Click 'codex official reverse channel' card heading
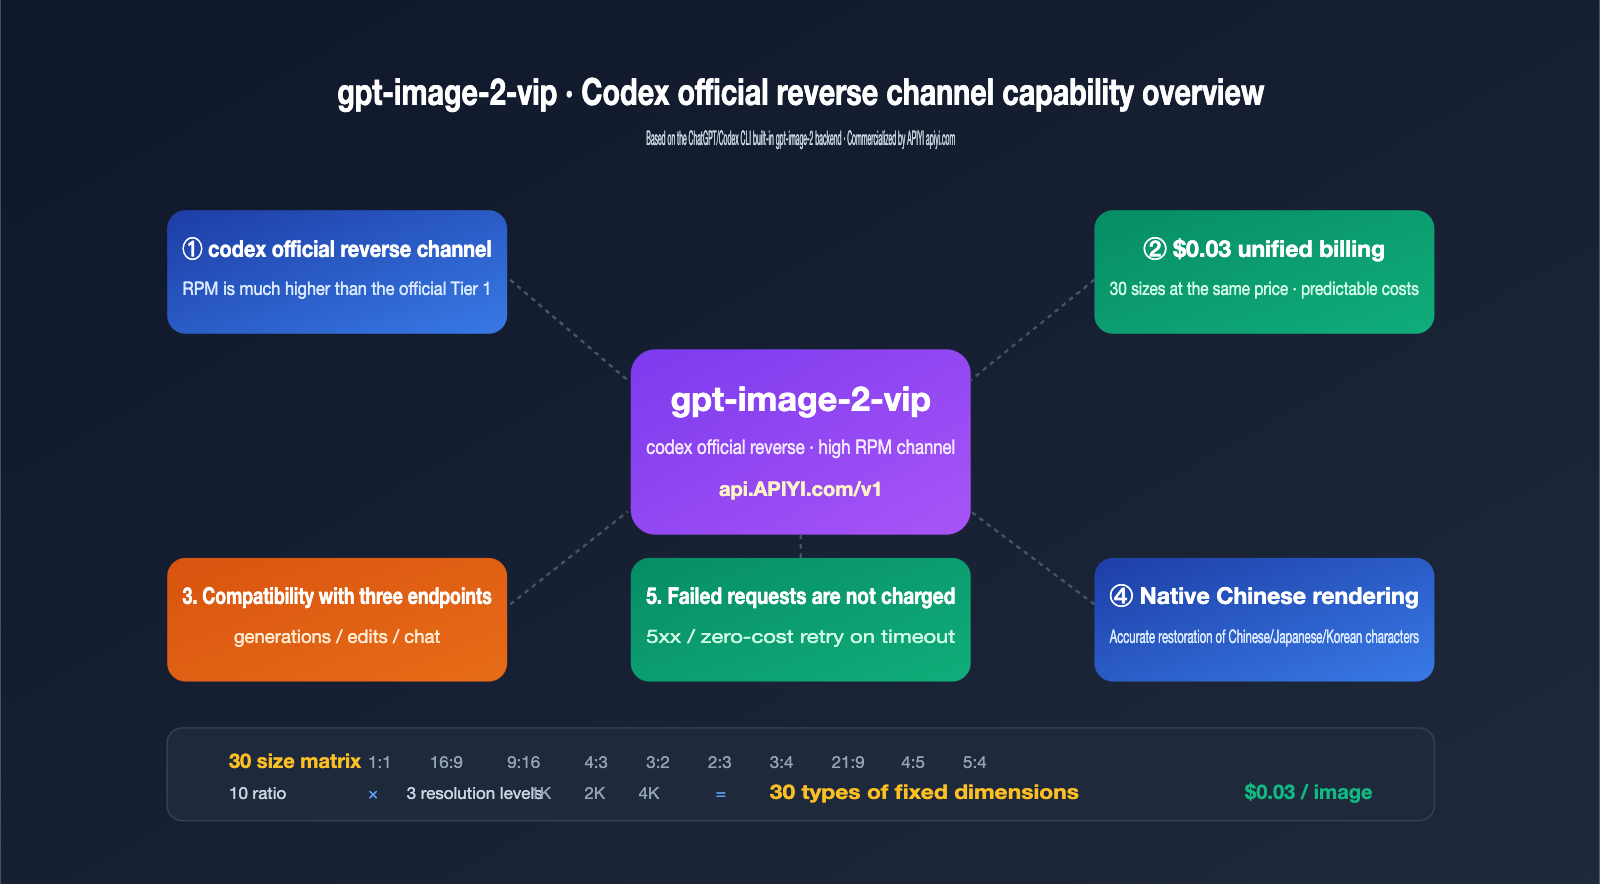Screen dimensions: 1600x884 350,249
